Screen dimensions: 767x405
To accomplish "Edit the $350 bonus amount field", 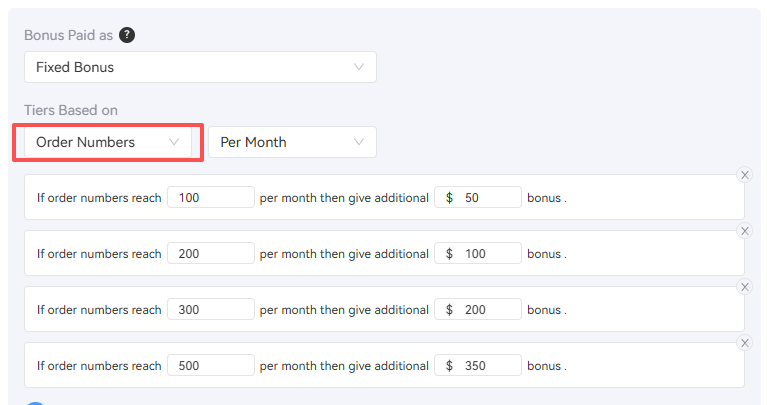I will click(478, 365).
